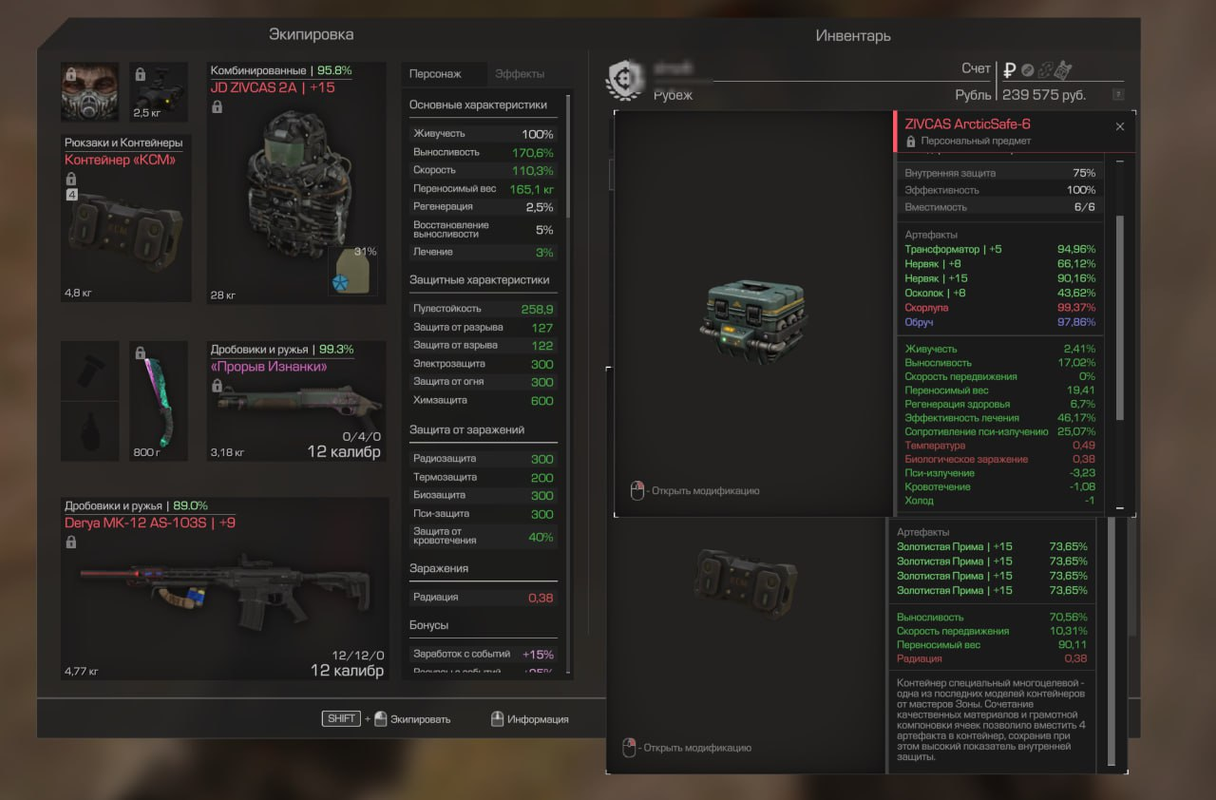Click the small help question-mark icon near balance

click(1118, 95)
